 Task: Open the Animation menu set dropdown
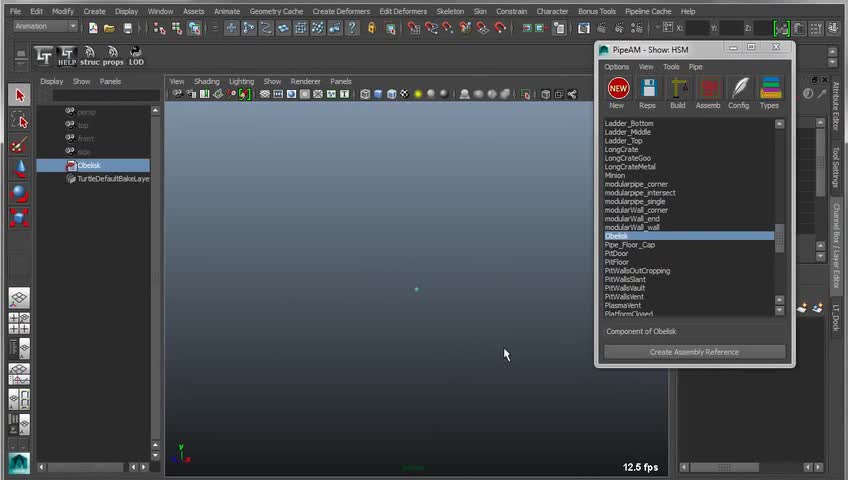pos(45,26)
